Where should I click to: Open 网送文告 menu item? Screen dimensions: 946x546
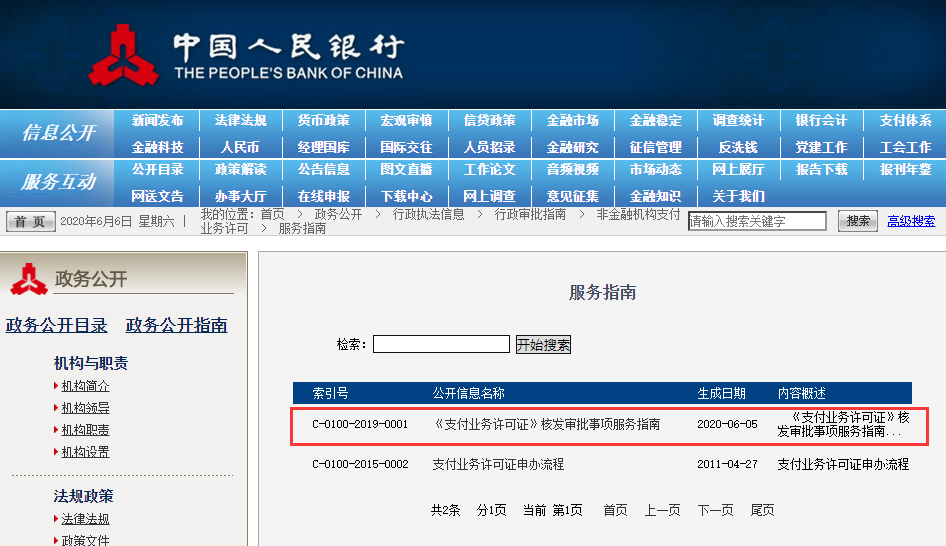(157, 196)
